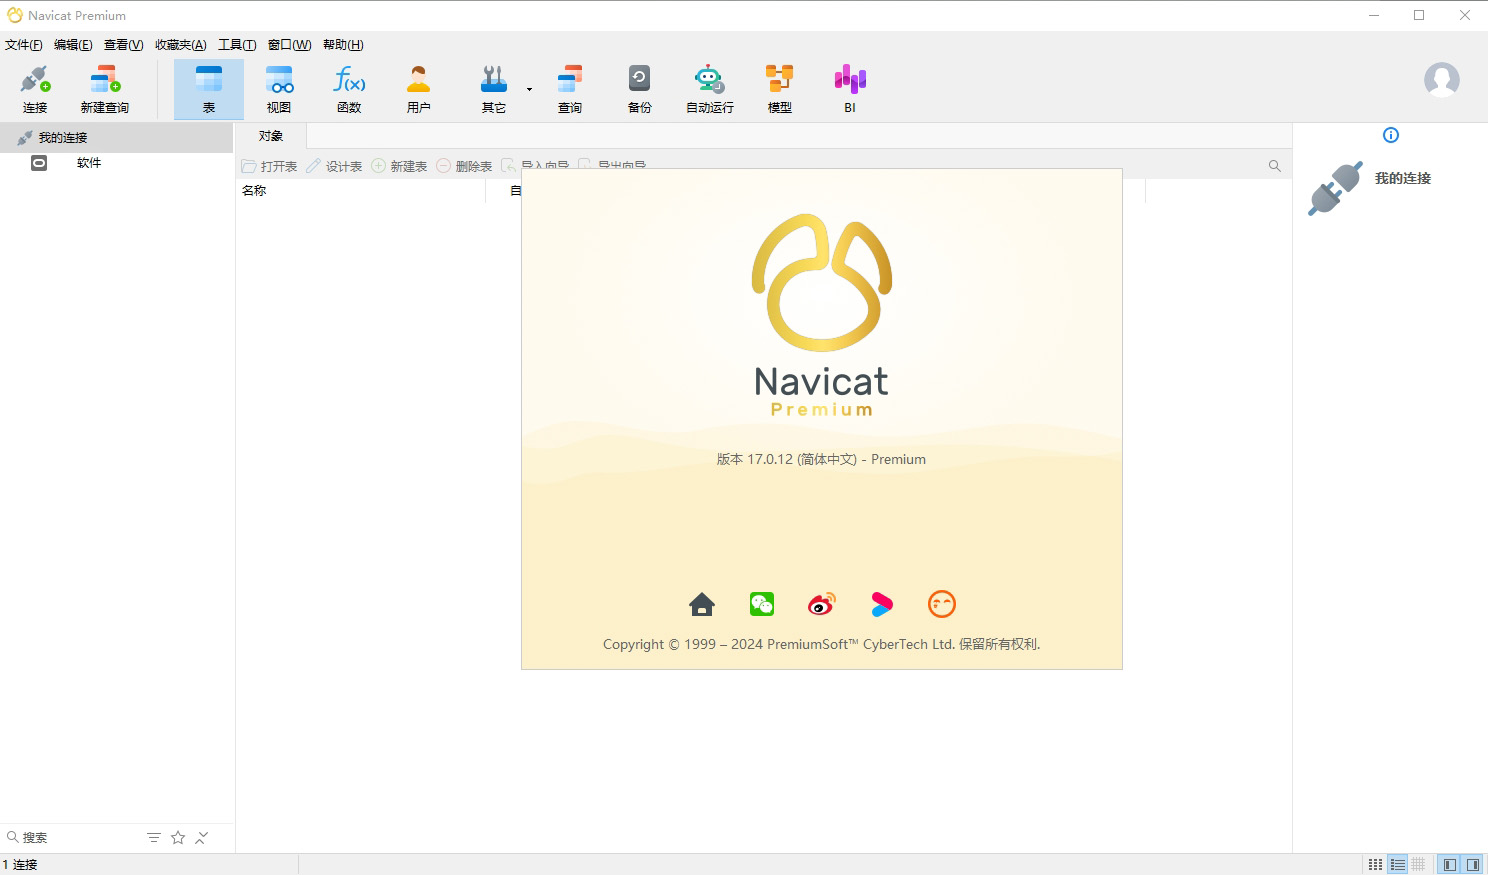Open the 查看 View menu
Image resolution: width=1488 pixels, height=875 pixels.
tap(124, 45)
